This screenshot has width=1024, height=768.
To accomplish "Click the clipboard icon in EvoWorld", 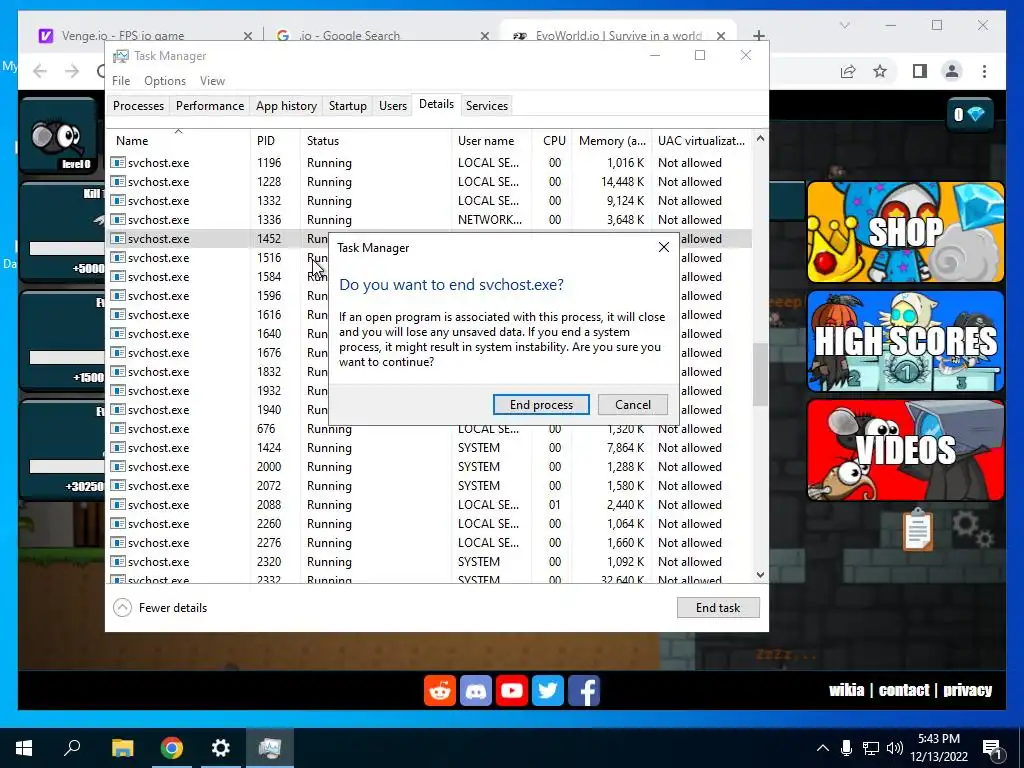I will pos(918,529).
